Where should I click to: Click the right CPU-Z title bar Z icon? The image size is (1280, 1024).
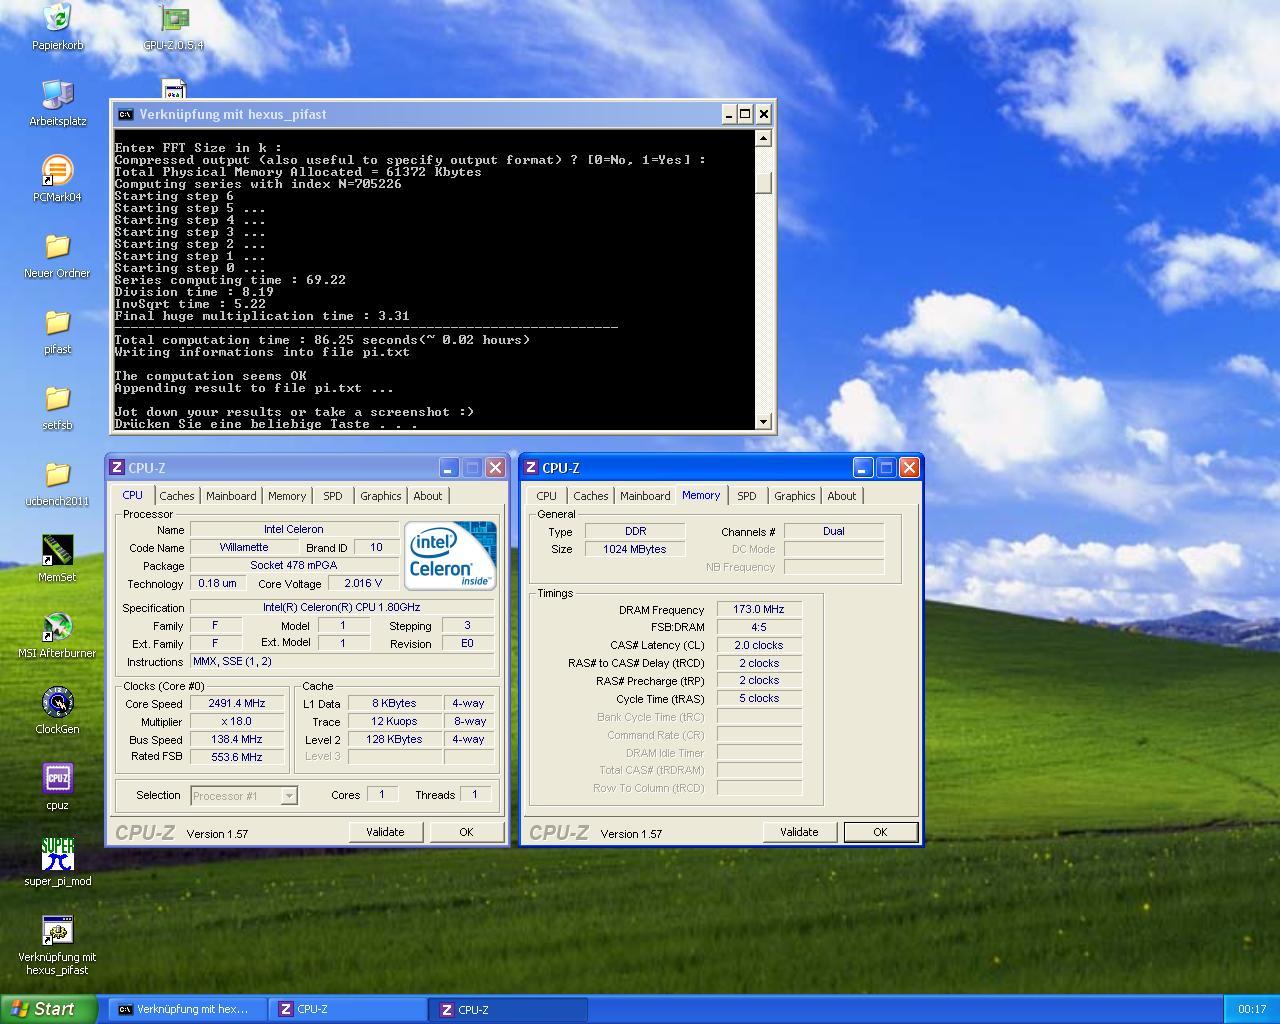[531, 467]
